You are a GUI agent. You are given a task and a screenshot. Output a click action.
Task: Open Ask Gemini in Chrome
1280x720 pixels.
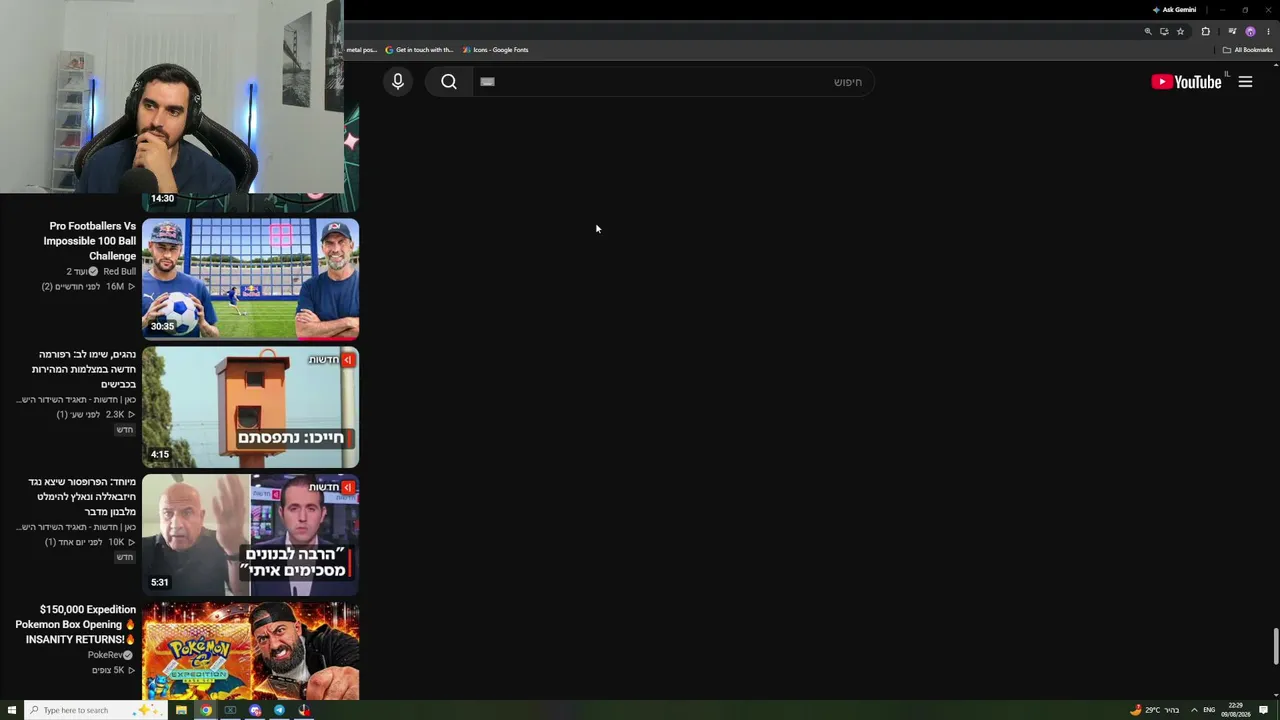pos(1174,10)
